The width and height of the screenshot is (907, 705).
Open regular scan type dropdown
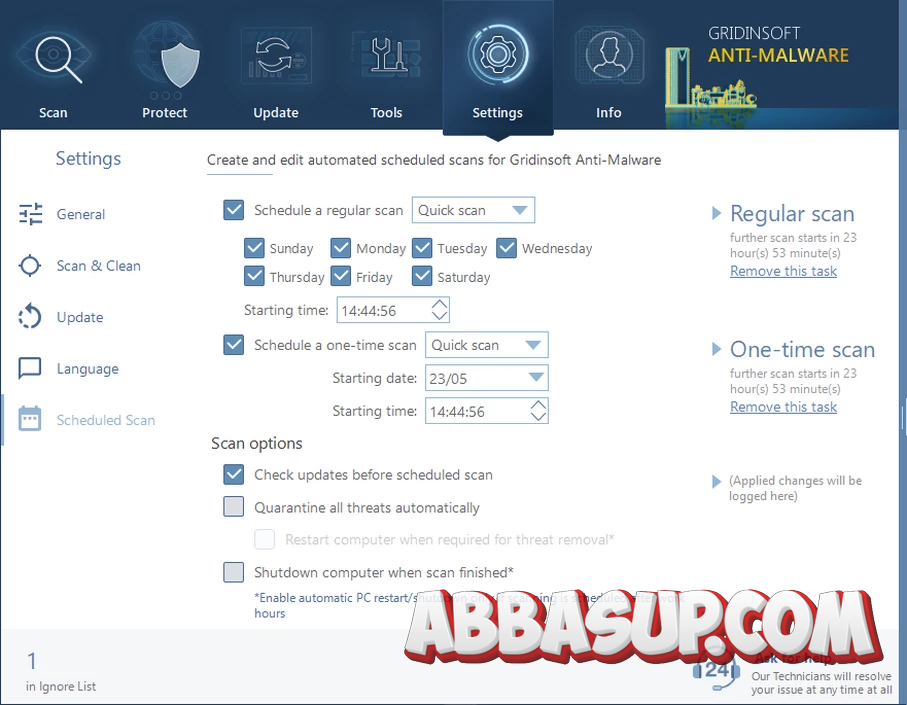(473, 210)
